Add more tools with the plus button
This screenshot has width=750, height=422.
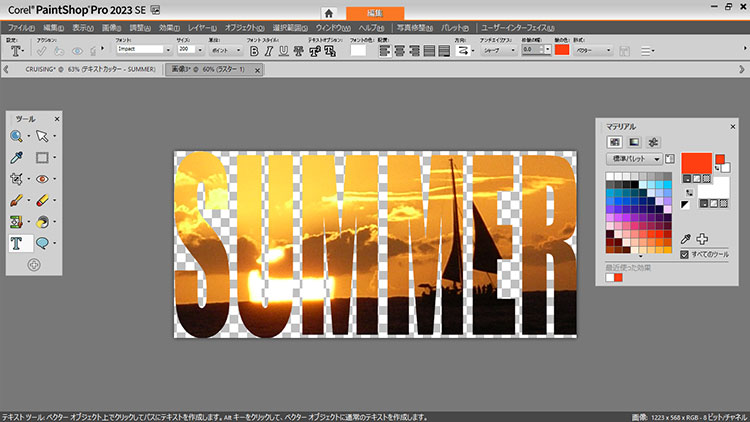(x=34, y=265)
